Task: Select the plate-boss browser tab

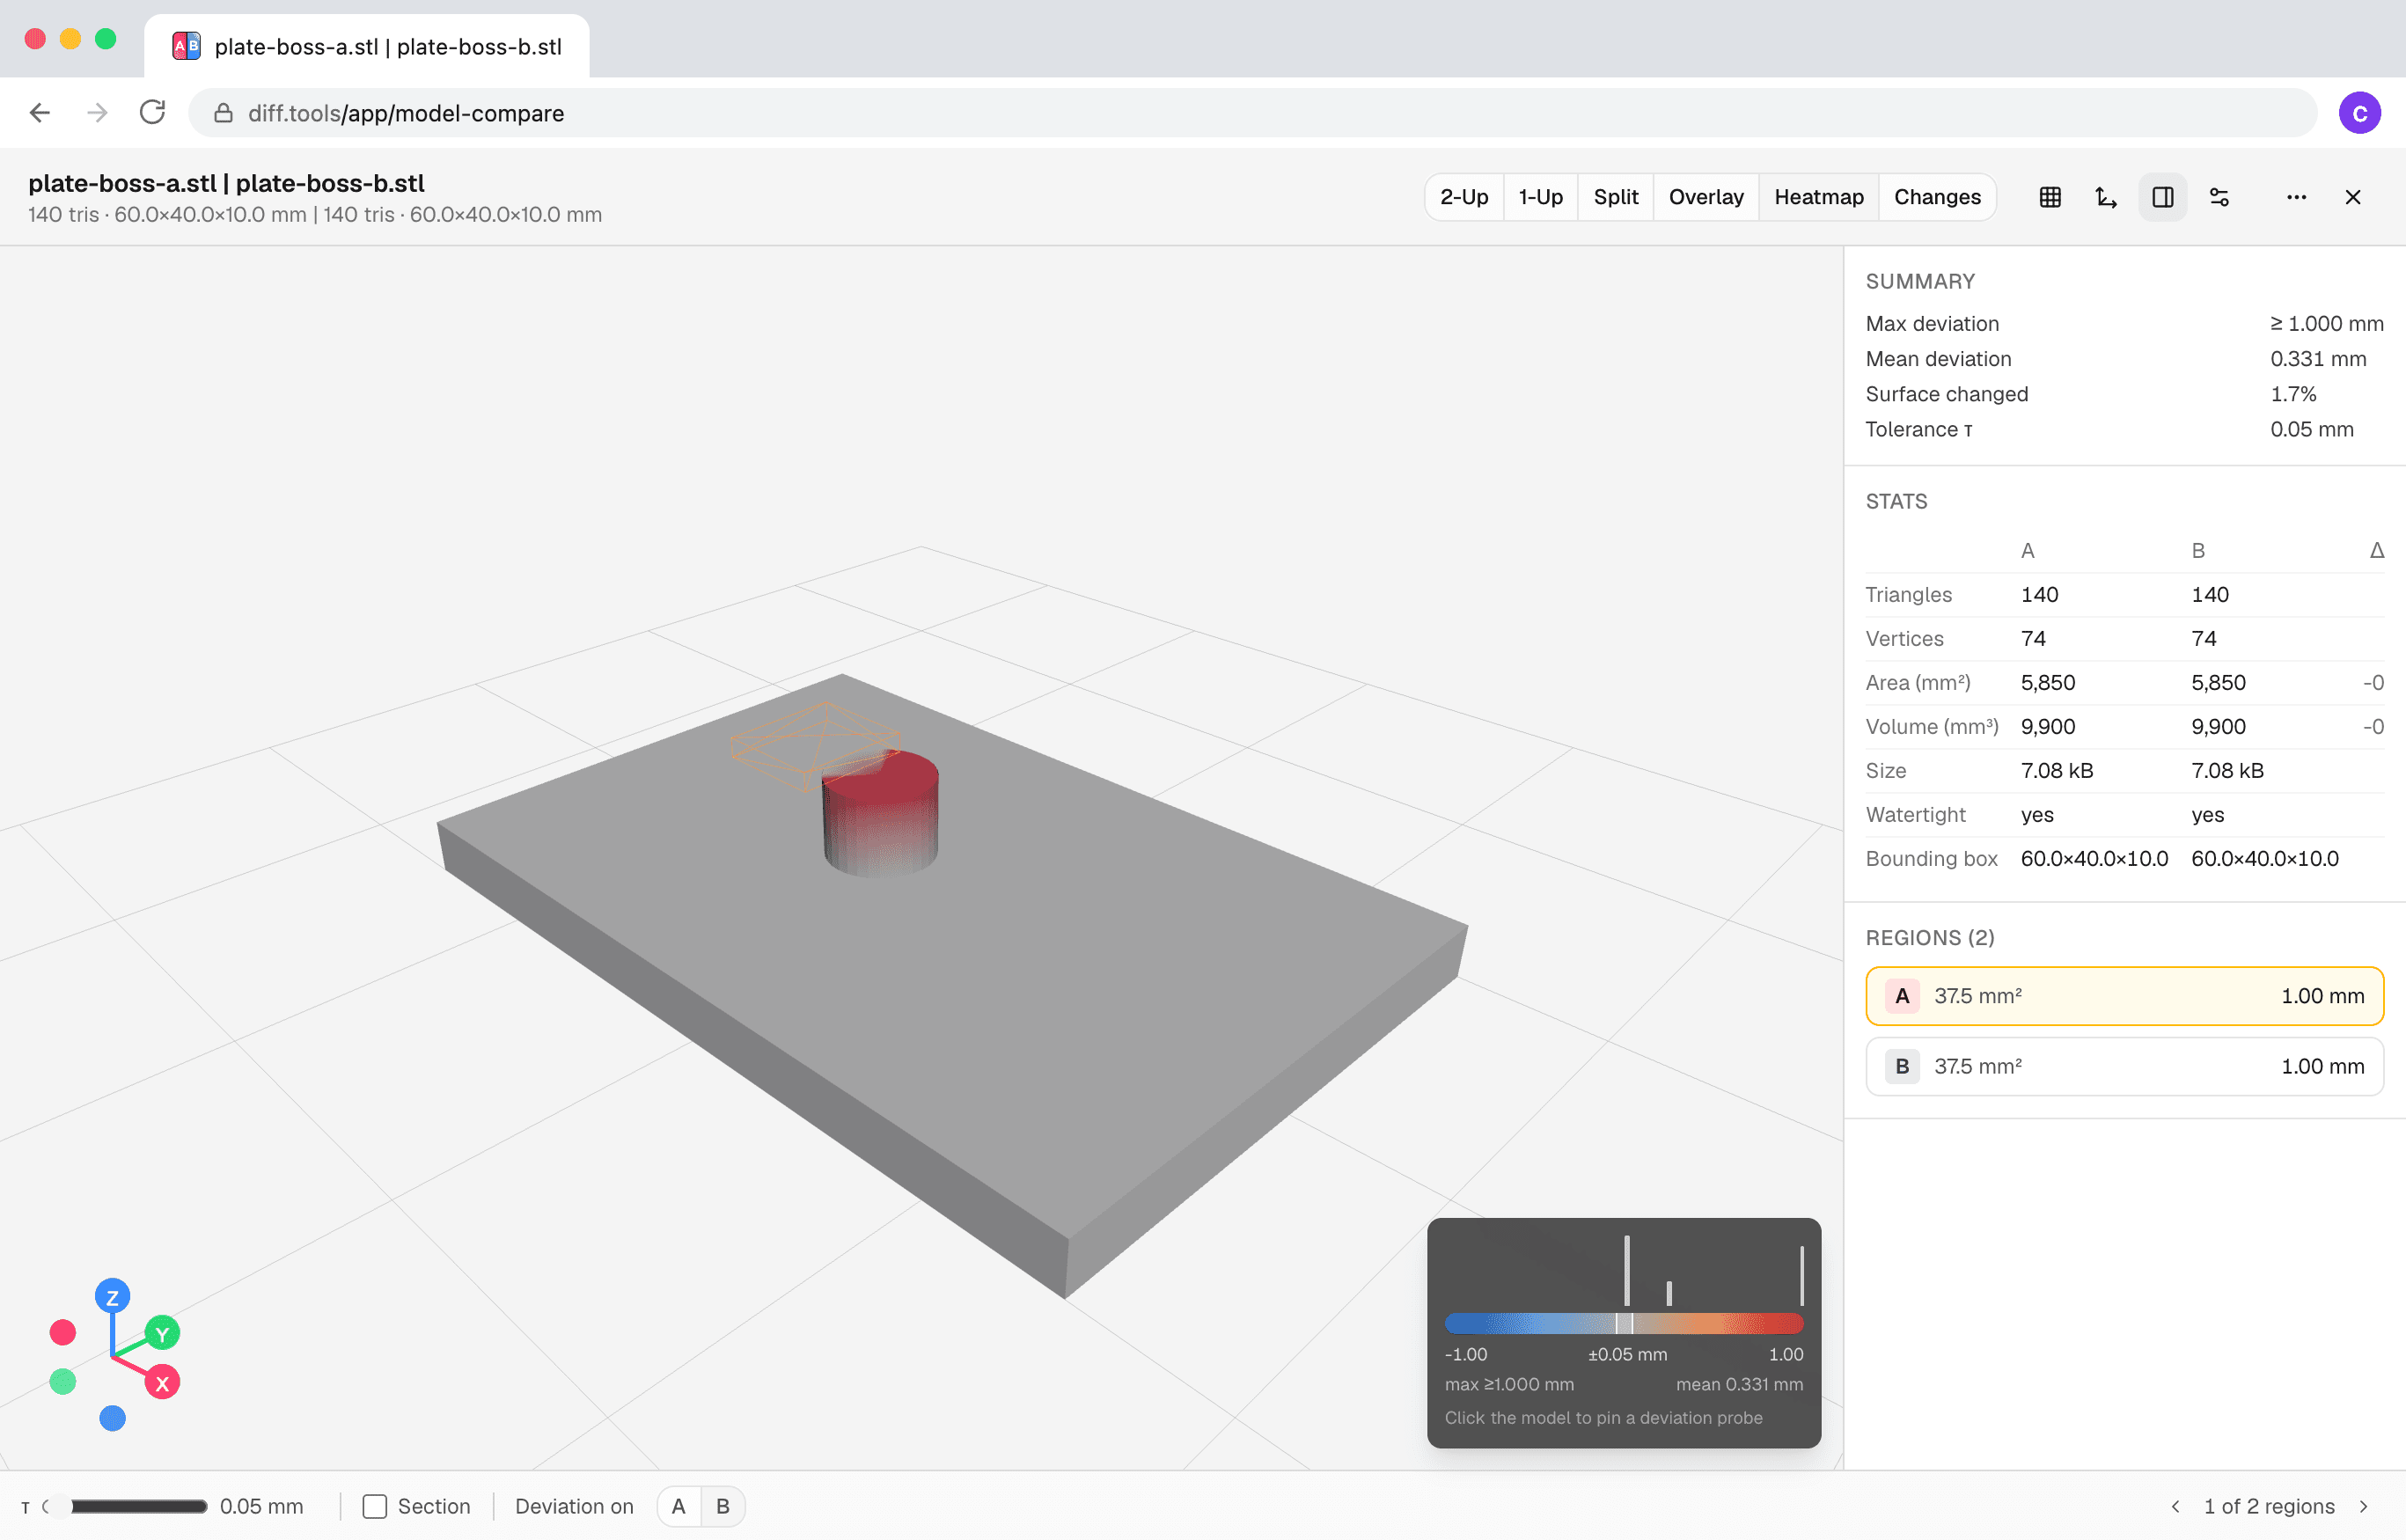Action: [367, 46]
